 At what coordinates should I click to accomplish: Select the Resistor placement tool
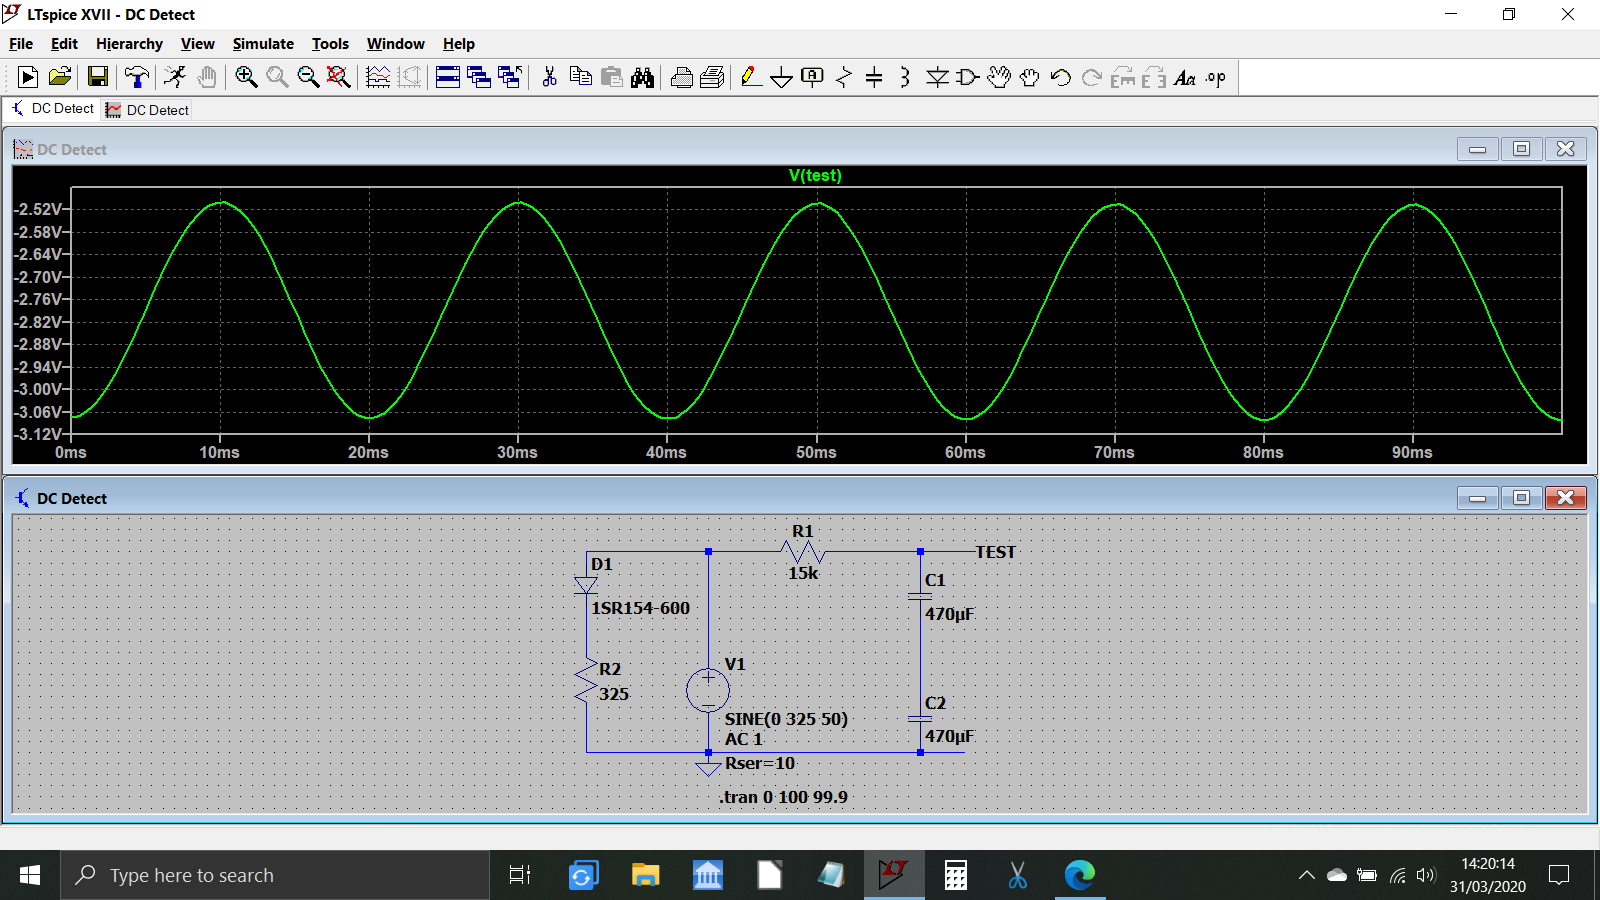[x=844, y=77]
